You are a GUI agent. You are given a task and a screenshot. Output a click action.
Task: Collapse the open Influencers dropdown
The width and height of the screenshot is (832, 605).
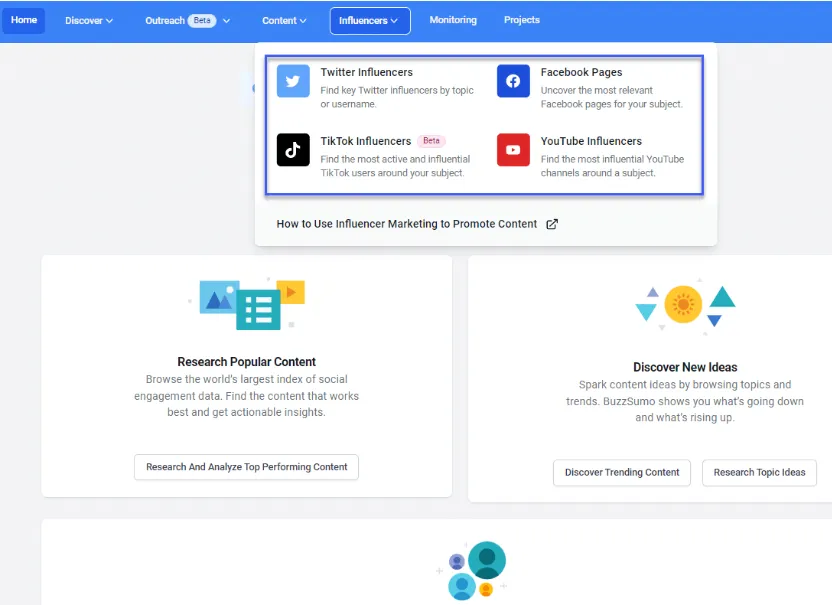[369, 19]
